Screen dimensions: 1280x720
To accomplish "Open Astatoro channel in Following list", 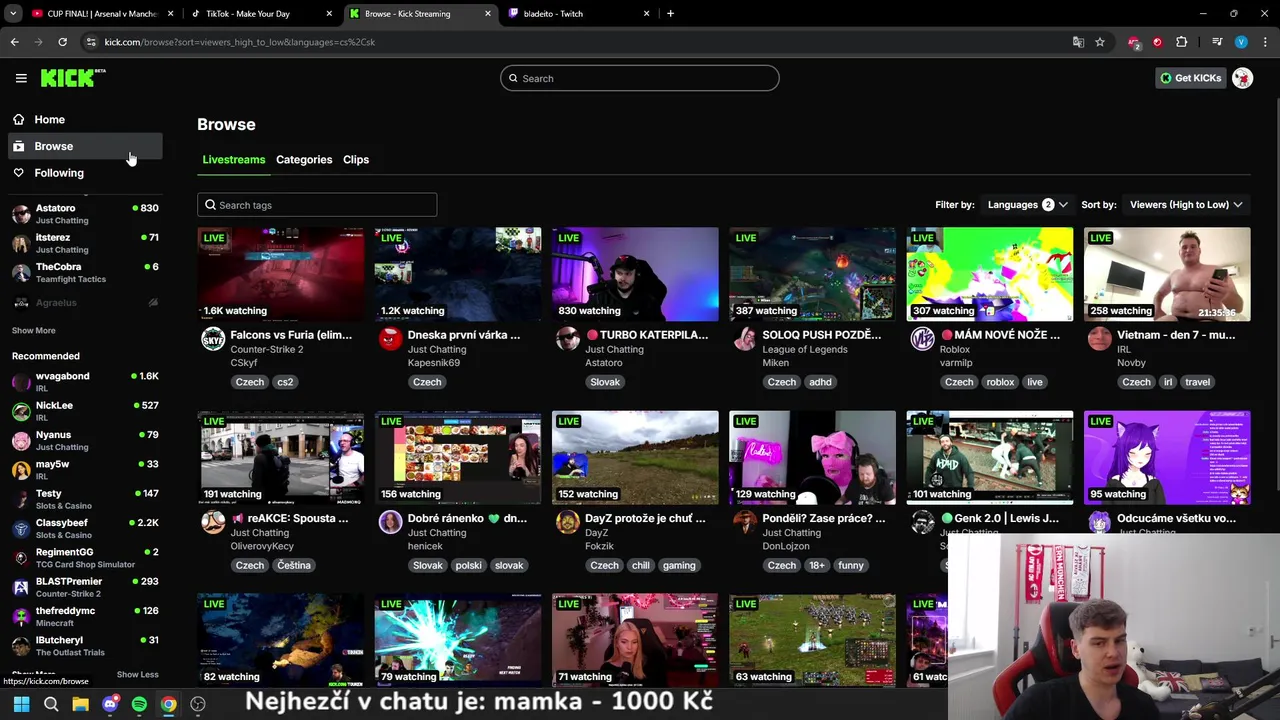I will coord(85,213).
